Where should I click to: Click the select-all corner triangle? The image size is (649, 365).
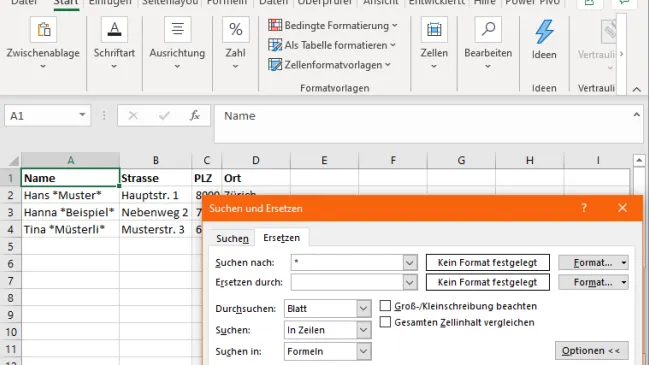(x=13, y=161)
